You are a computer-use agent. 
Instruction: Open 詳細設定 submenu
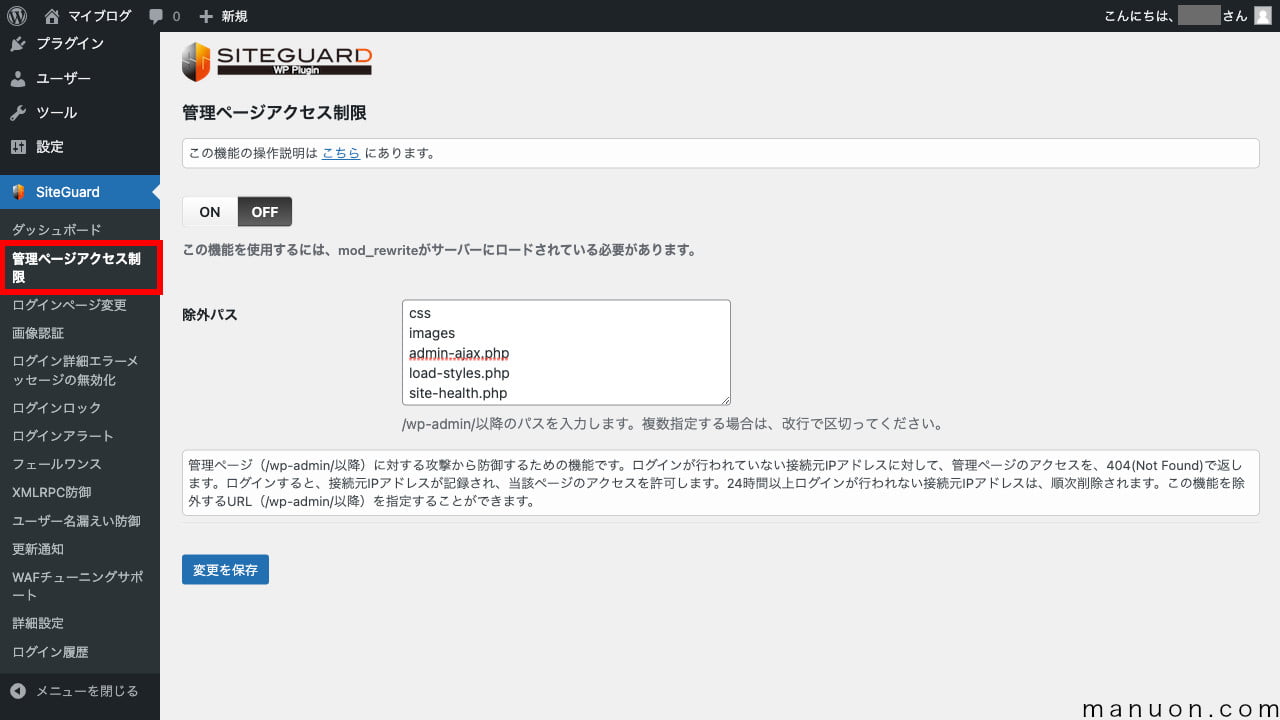point(38,623)
